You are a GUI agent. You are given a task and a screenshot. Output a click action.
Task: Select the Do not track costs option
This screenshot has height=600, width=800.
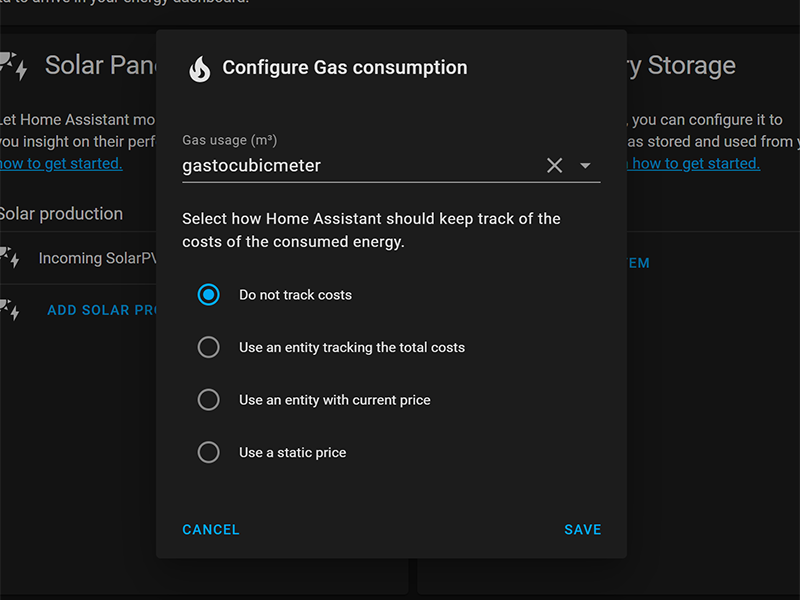(x=209, y=295)
